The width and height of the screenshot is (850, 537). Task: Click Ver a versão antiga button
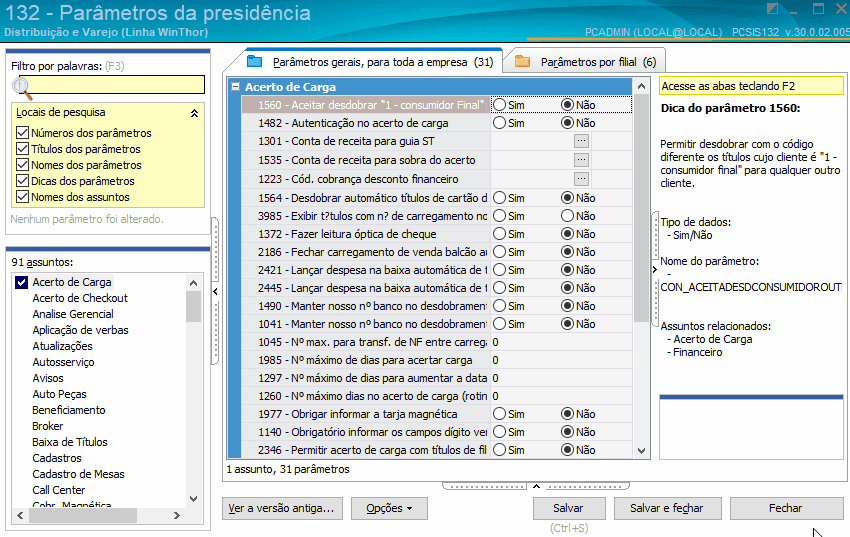tap(282, 508)
